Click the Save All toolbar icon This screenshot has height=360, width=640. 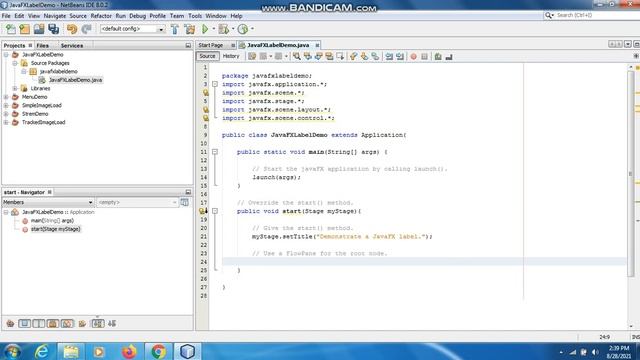(x=53, y=29)
